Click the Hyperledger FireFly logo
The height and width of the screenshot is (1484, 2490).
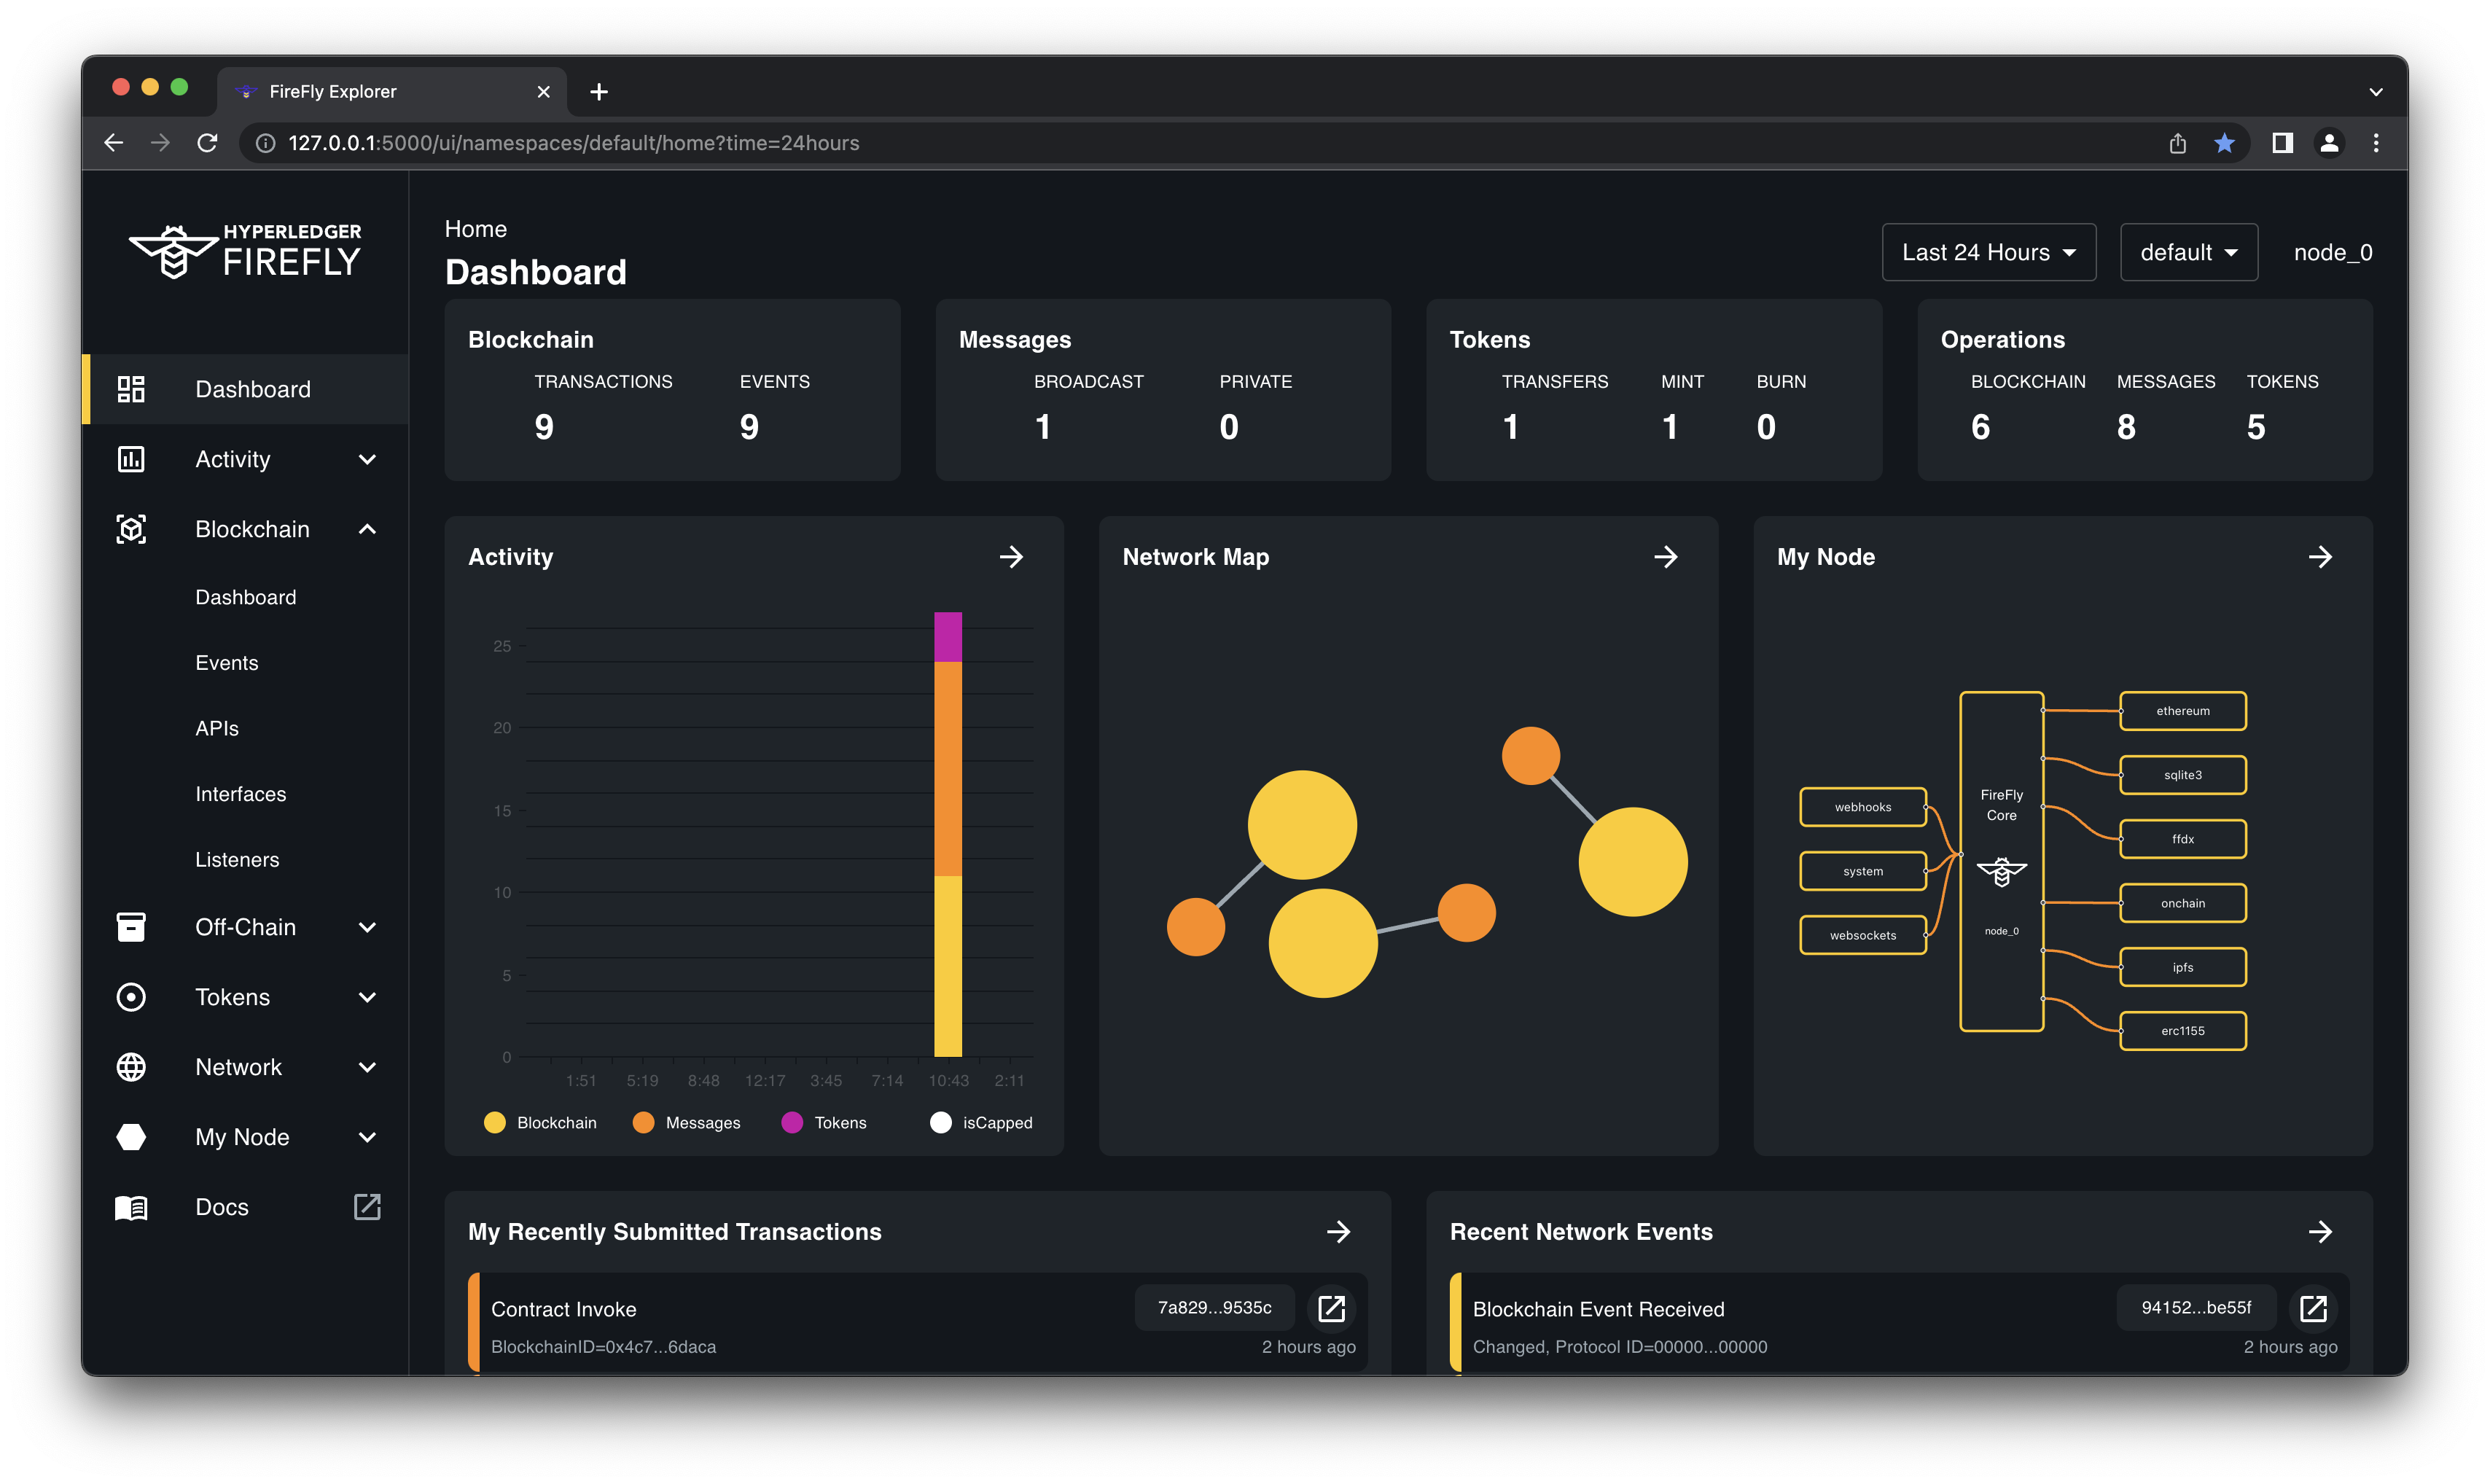(245, 250)
